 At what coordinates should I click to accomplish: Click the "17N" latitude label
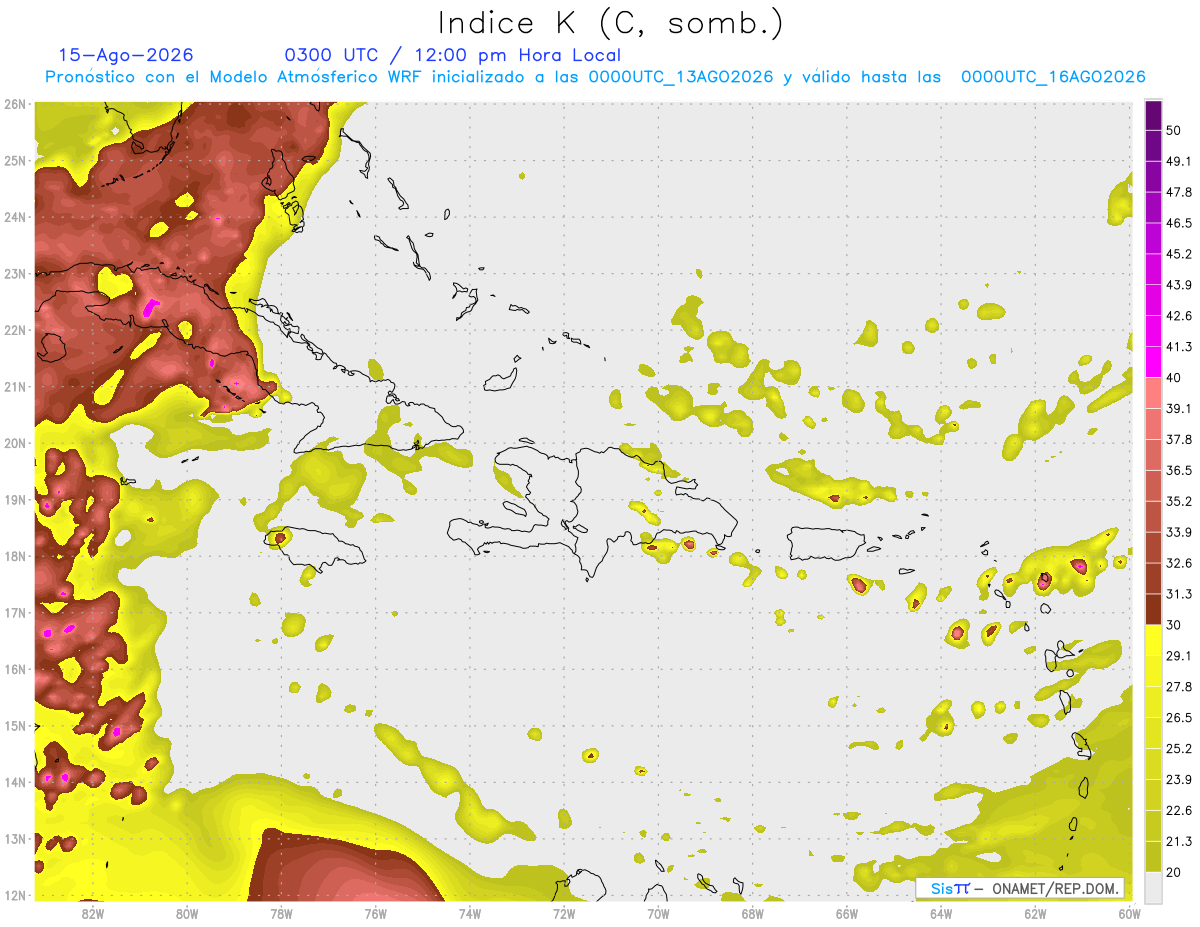click(x=15, y=612)
